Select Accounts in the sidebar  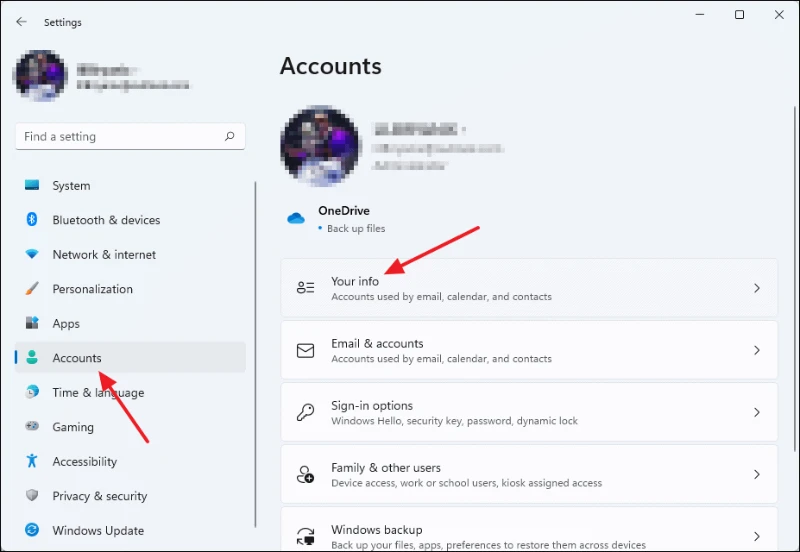pyautogui.click(x=130, y=358)
